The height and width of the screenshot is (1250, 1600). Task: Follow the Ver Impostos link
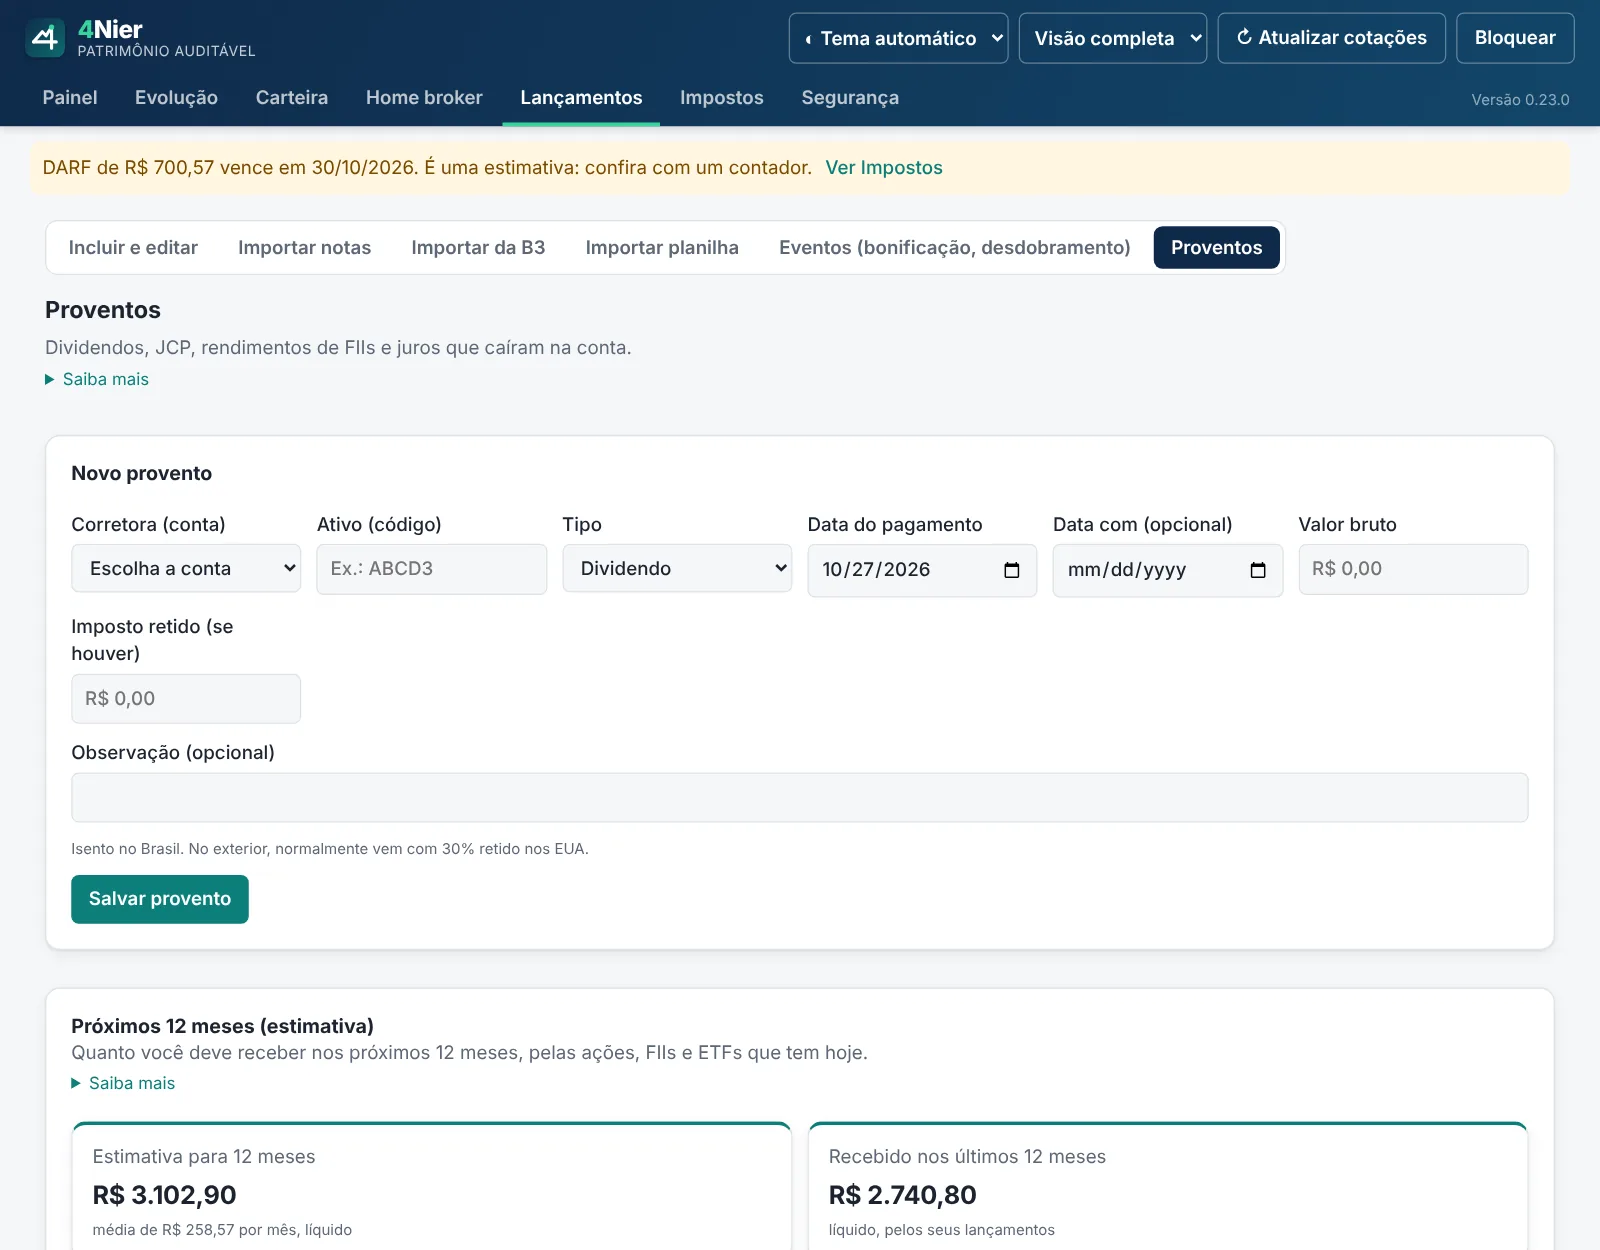click(x=884, y=167)
